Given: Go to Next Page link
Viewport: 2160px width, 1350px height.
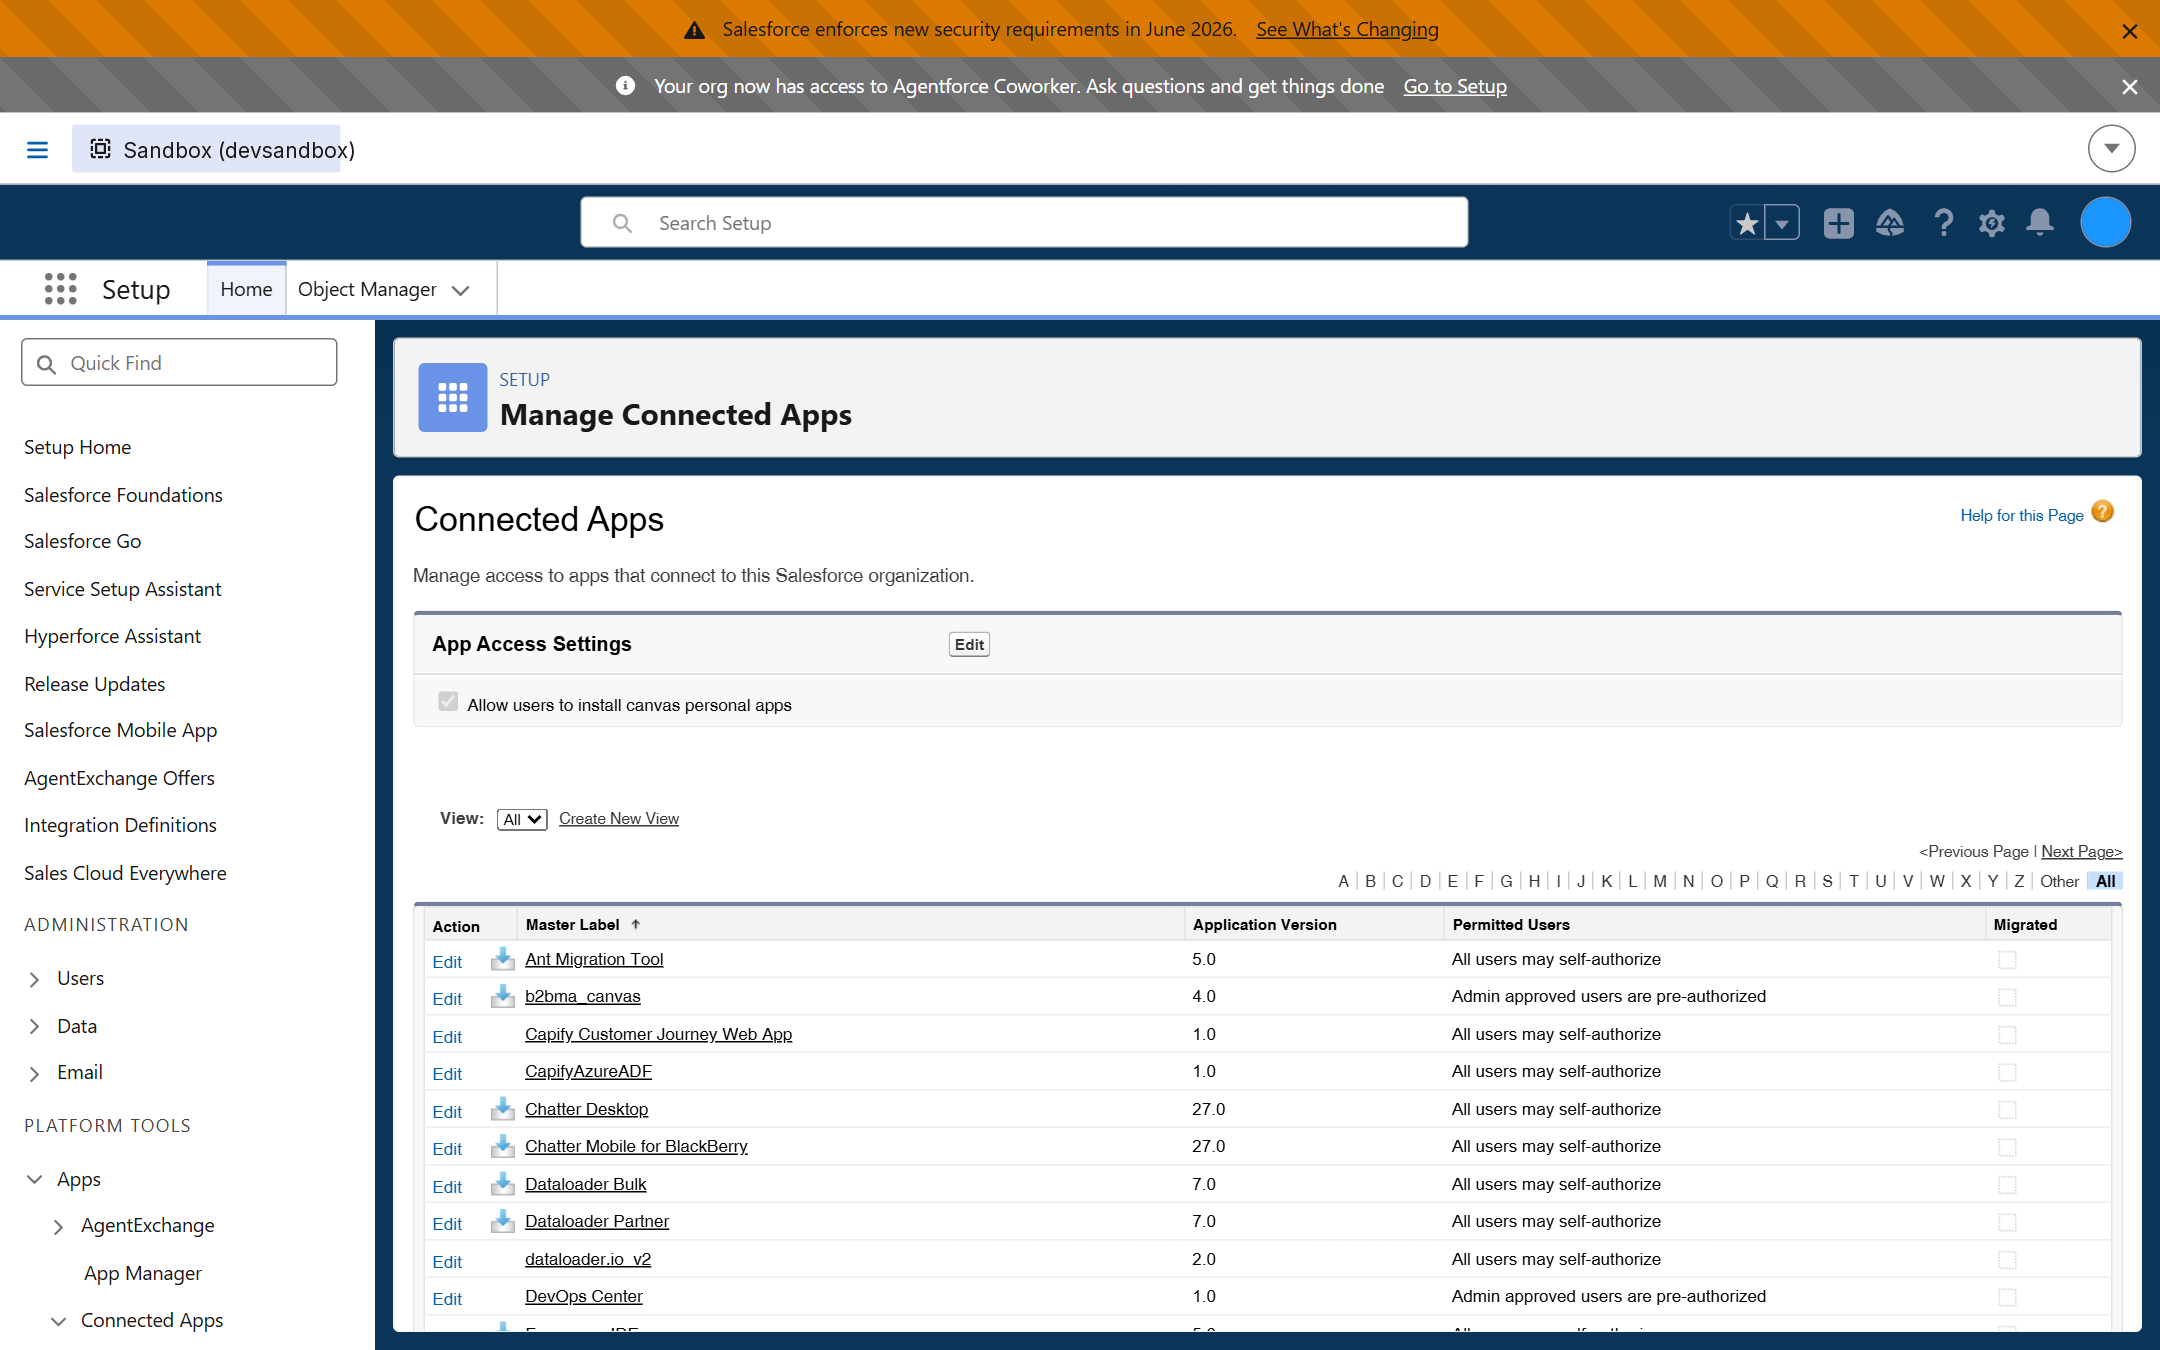Looking at the screenshot, I should coord(2081,851).
